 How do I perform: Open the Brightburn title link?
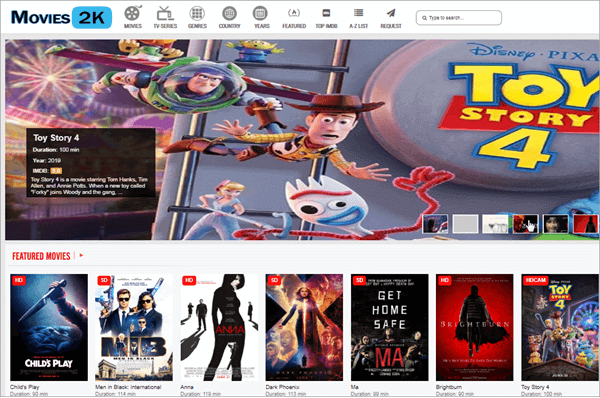449,387
